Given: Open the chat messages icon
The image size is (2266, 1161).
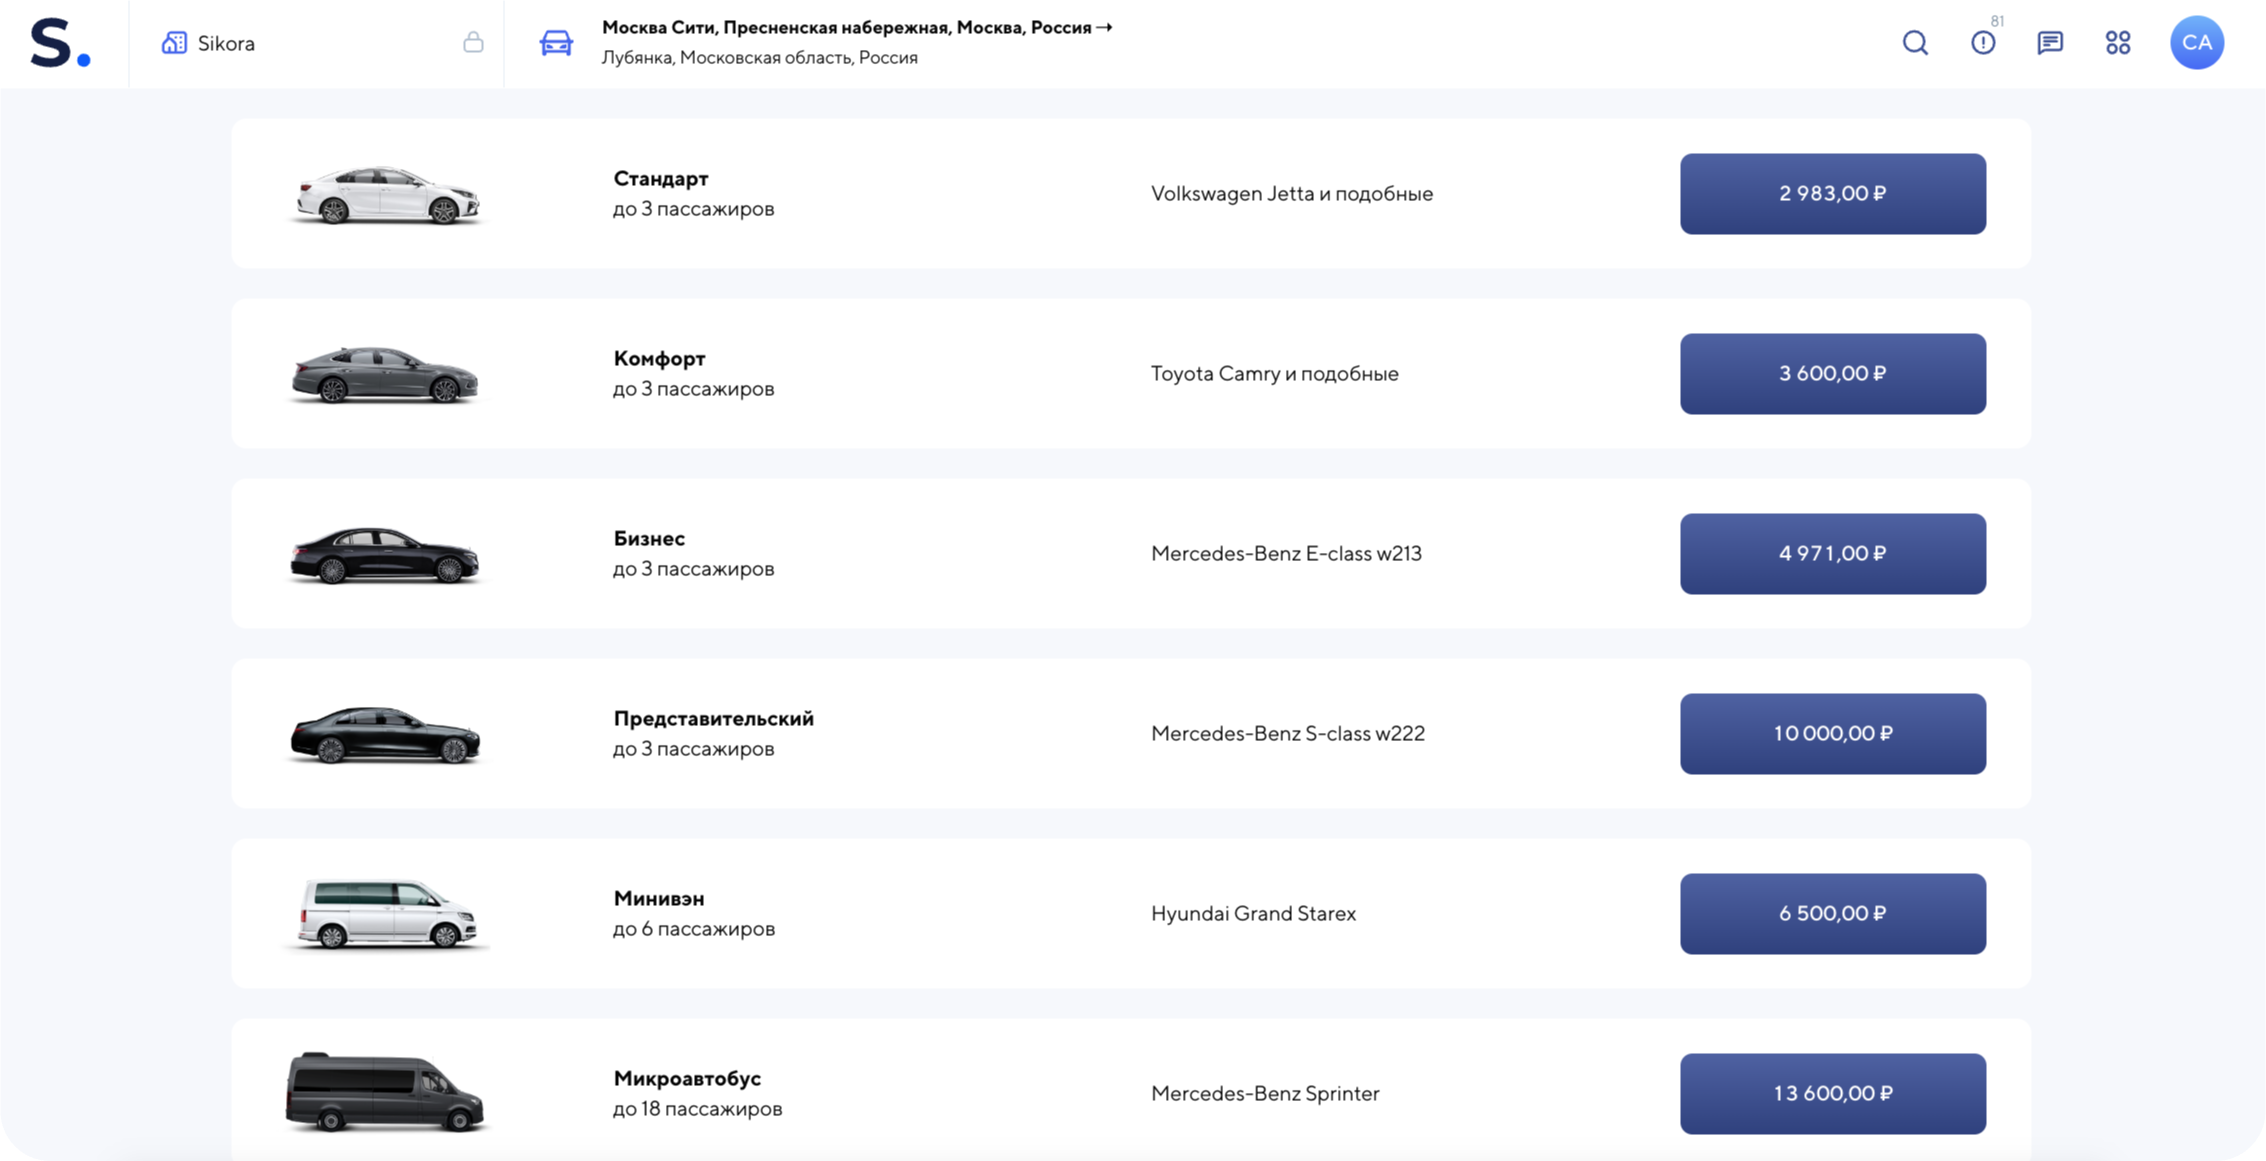Looking at the screenshot, I should [2050, 43].
